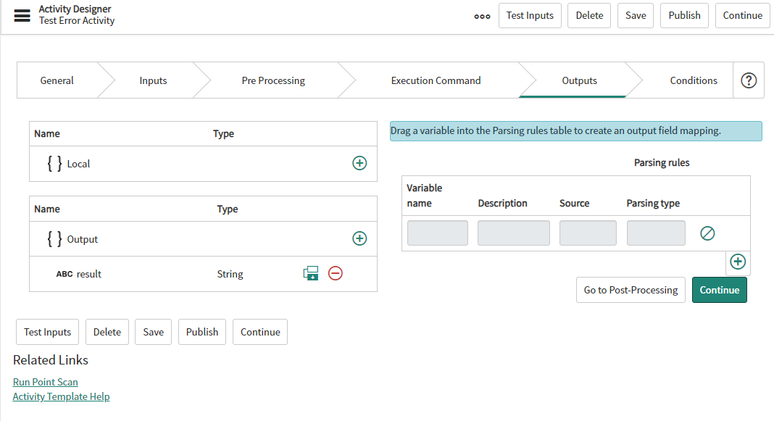Click the Local curly braces icon
Viewport: 774px width, 421px height.
(54, 163)
